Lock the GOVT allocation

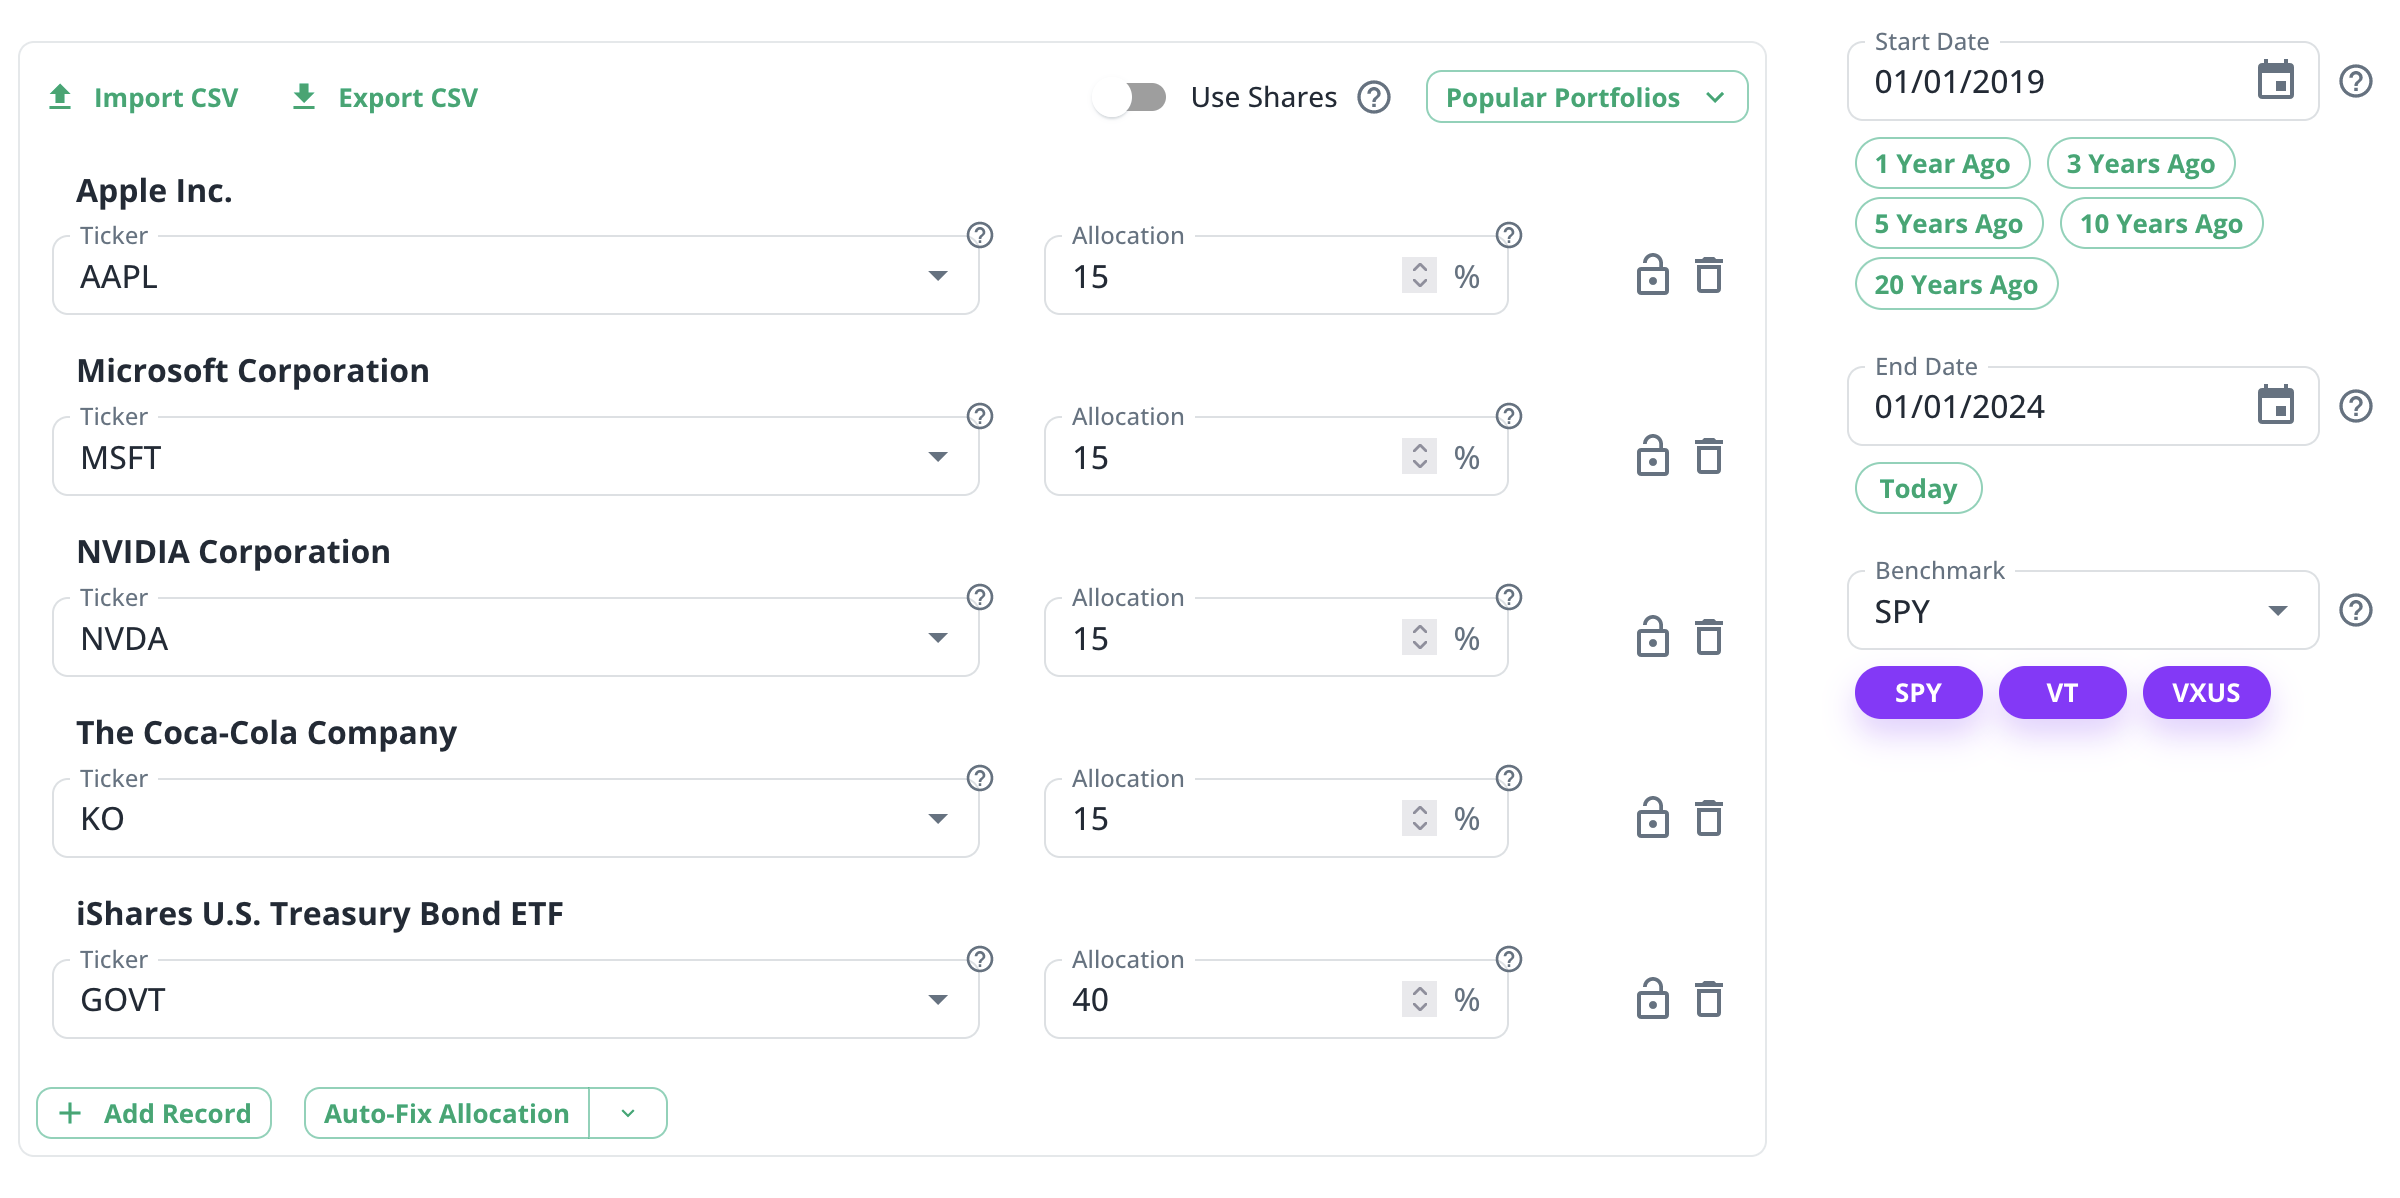1652,999
